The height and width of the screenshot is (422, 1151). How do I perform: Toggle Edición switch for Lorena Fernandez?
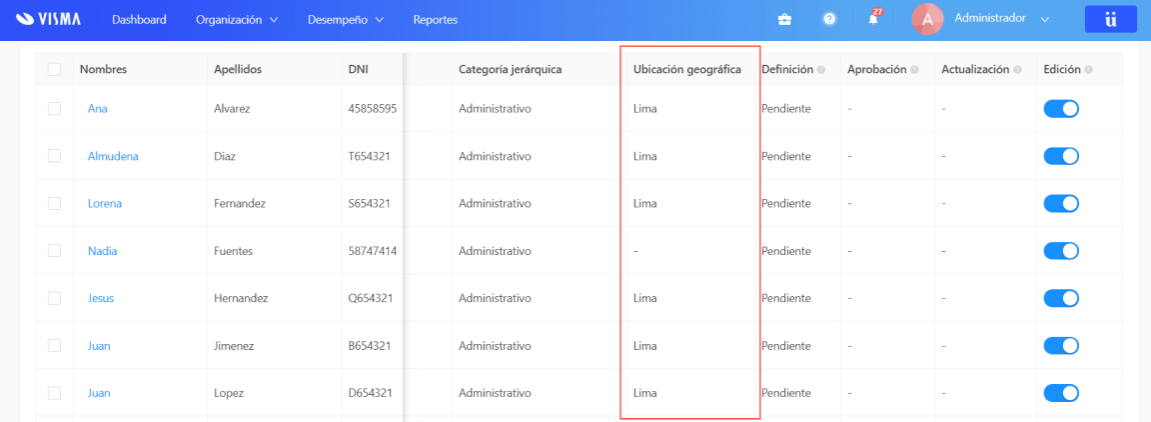pyautogui.click(x=1061, y=203)
